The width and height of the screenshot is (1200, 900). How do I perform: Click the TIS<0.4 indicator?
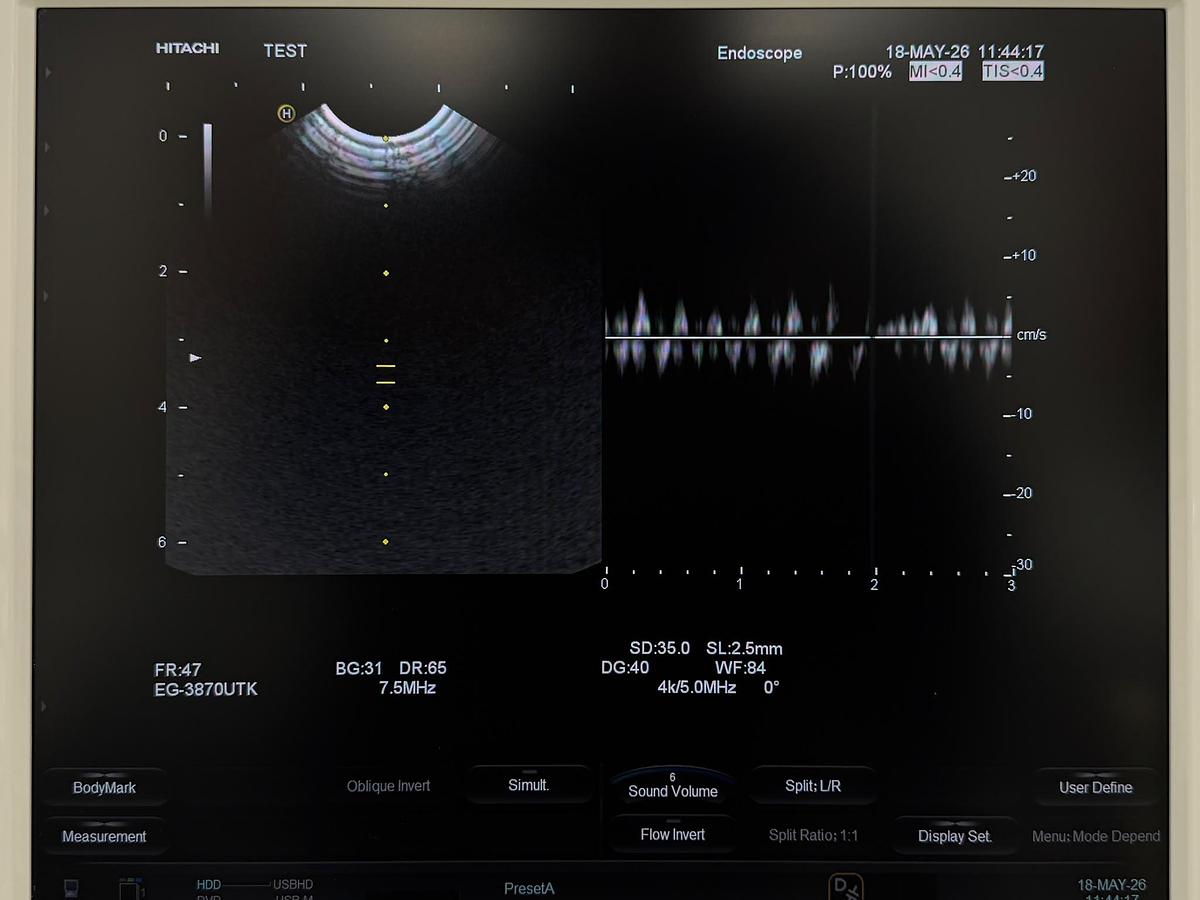(1013, 71)
